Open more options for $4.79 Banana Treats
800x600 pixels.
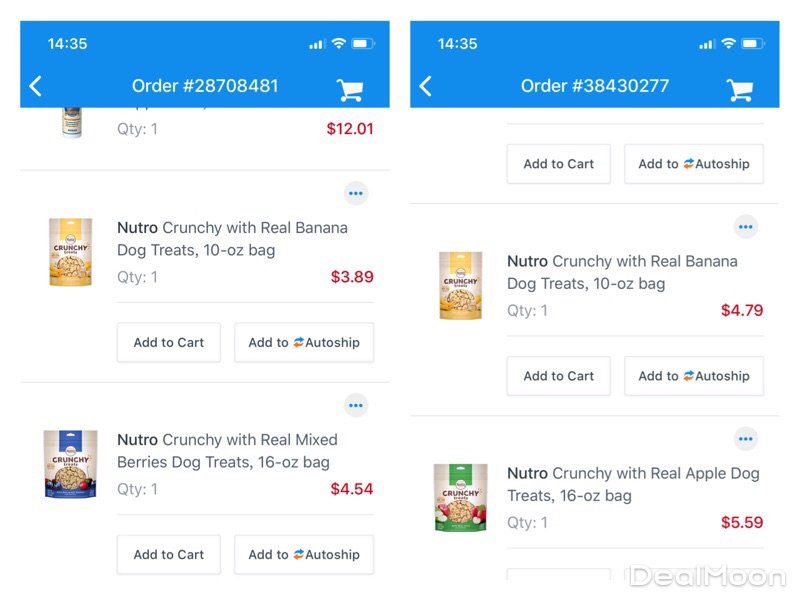click(745, 227)
